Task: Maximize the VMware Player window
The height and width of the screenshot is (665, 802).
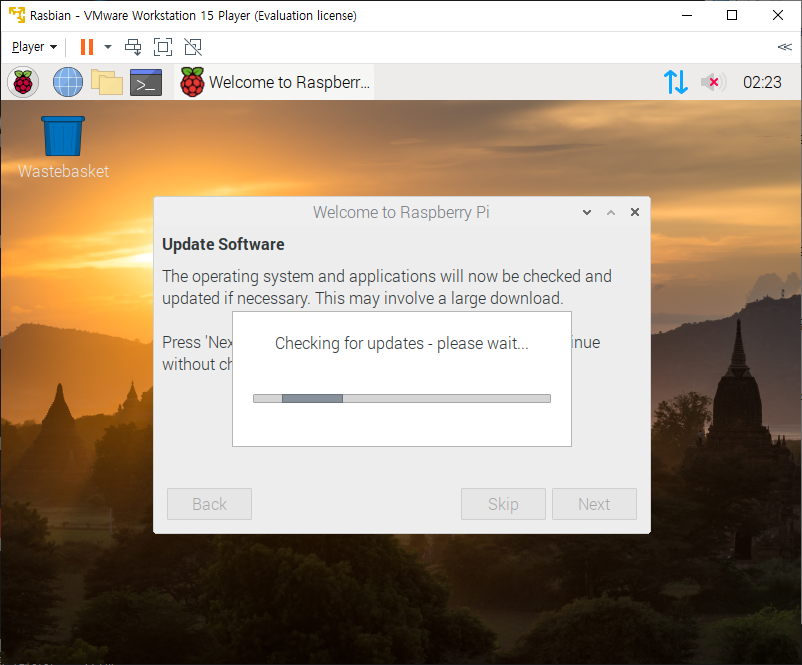Action: click(x=732, y=15)
